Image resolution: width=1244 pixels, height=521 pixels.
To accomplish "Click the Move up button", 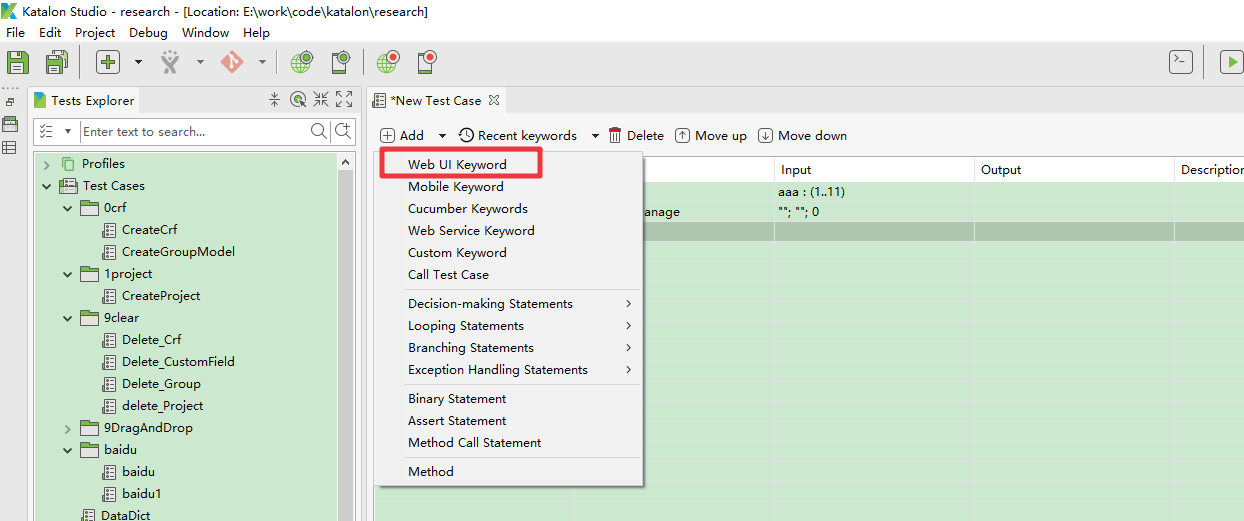I will pyautogui.click(x=711, y=135).
